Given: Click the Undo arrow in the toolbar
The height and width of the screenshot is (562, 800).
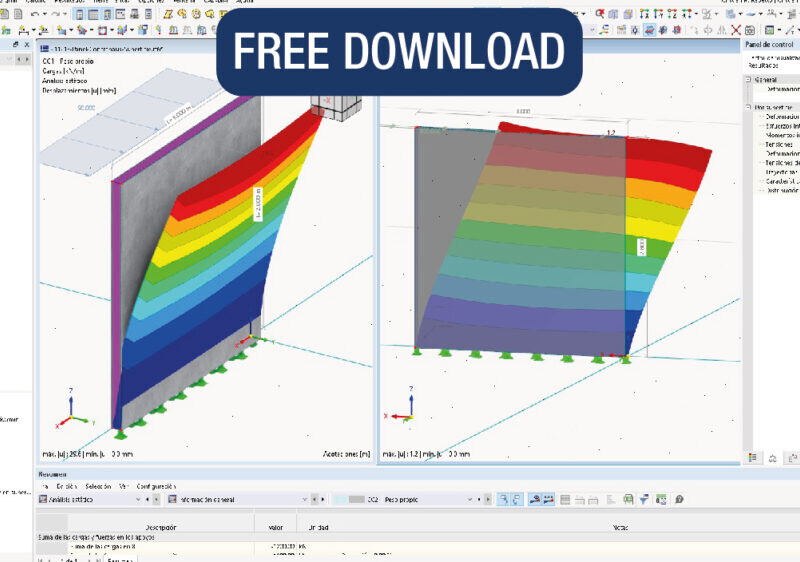Looking at the screenshot, I should (35, 14).
